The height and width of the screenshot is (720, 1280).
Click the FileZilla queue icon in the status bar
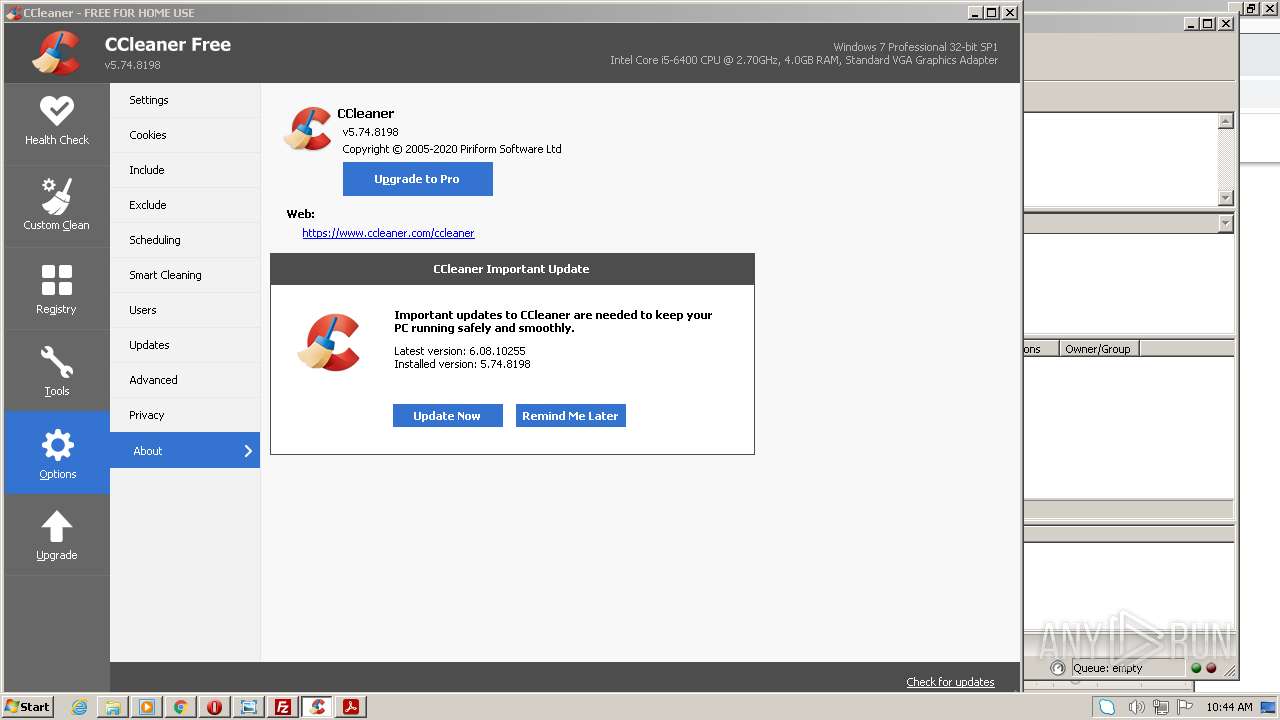pos(1059,668)
